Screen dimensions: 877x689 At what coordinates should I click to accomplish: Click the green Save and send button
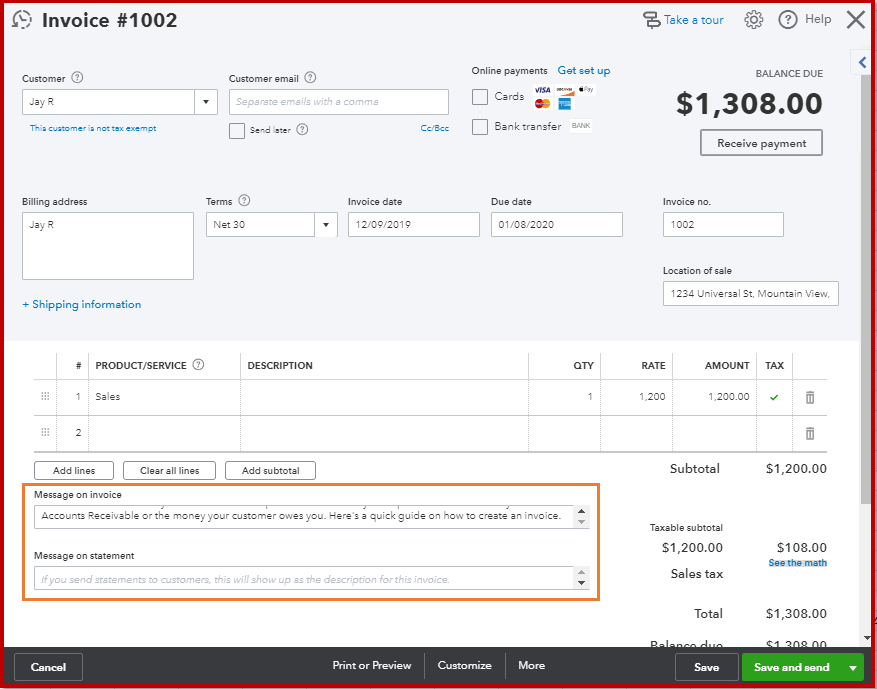(791, 667)
